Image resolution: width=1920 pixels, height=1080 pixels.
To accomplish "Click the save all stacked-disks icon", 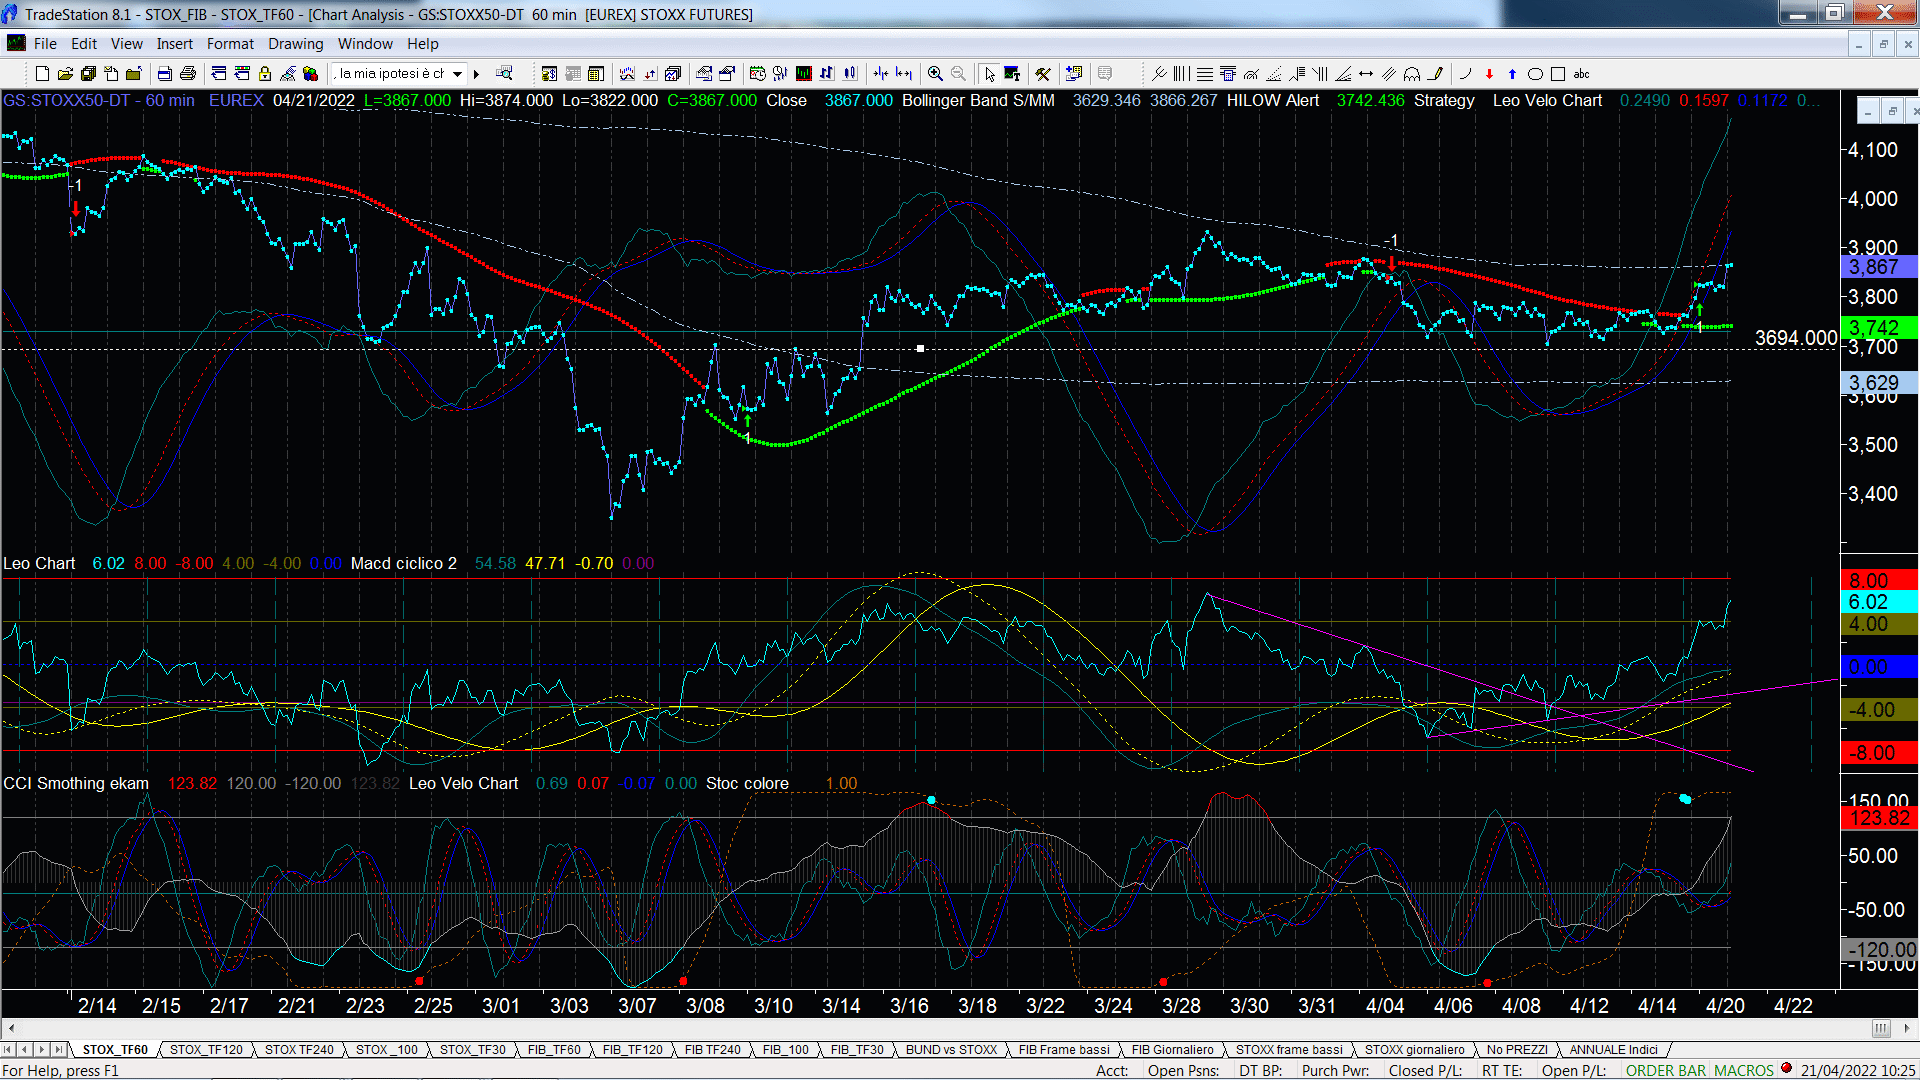I will tap(88, 74).
